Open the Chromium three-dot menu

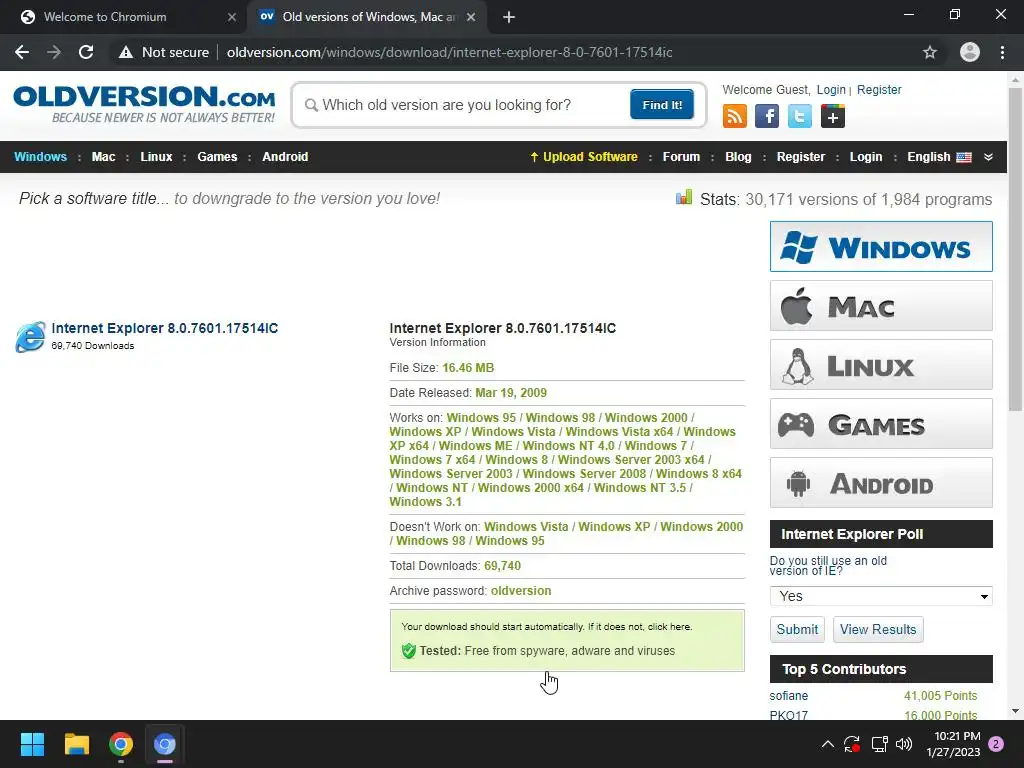click(1002, 52)
